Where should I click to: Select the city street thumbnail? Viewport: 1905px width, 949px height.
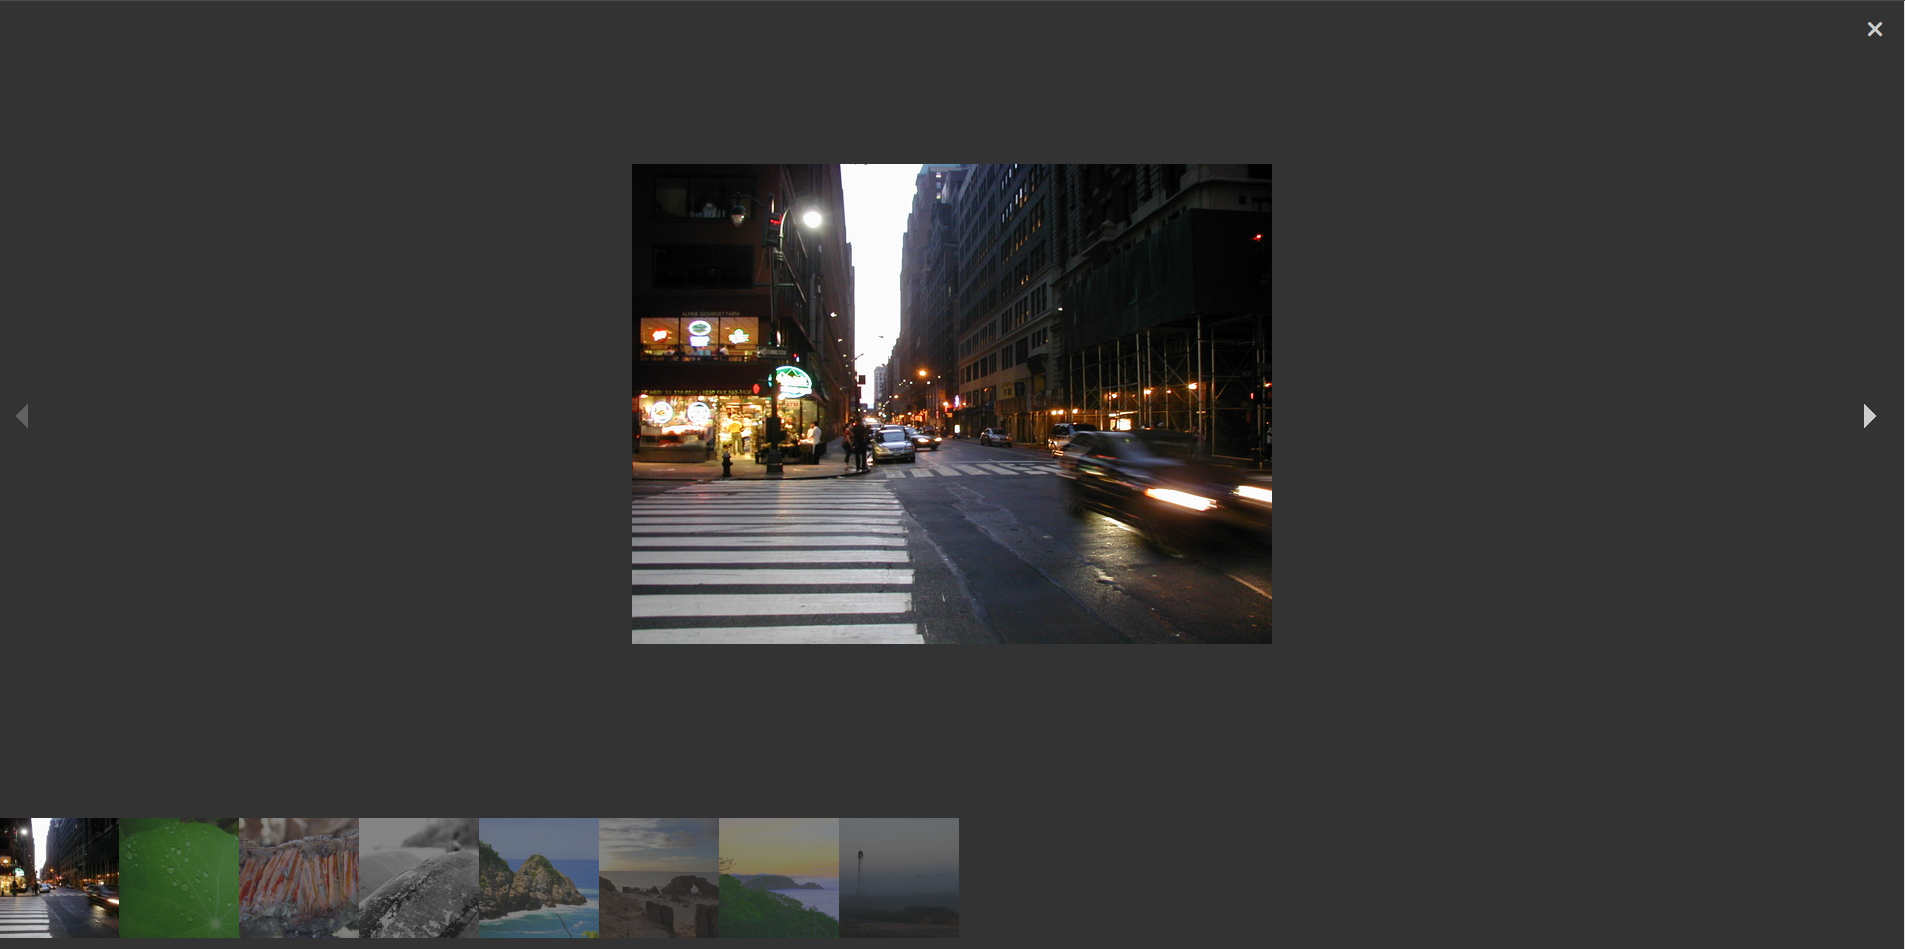(59, 878)
